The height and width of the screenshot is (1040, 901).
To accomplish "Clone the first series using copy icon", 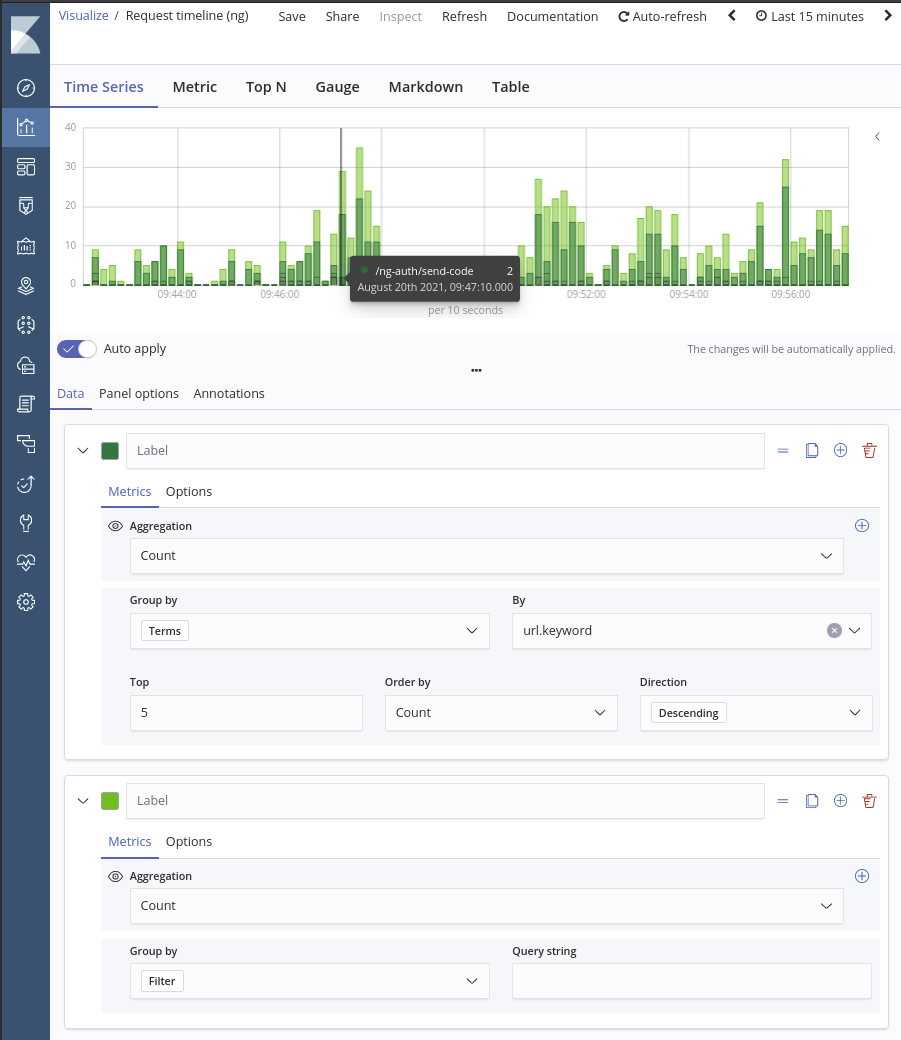I will coord(812,451).
